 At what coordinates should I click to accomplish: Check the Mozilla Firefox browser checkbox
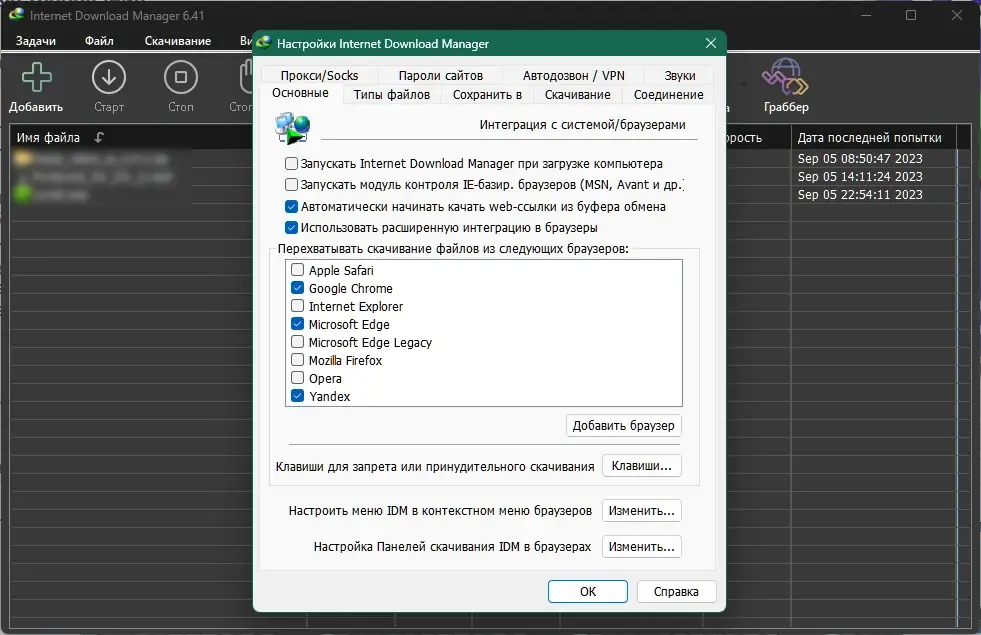pyautogui.click(x=298, y=360)
